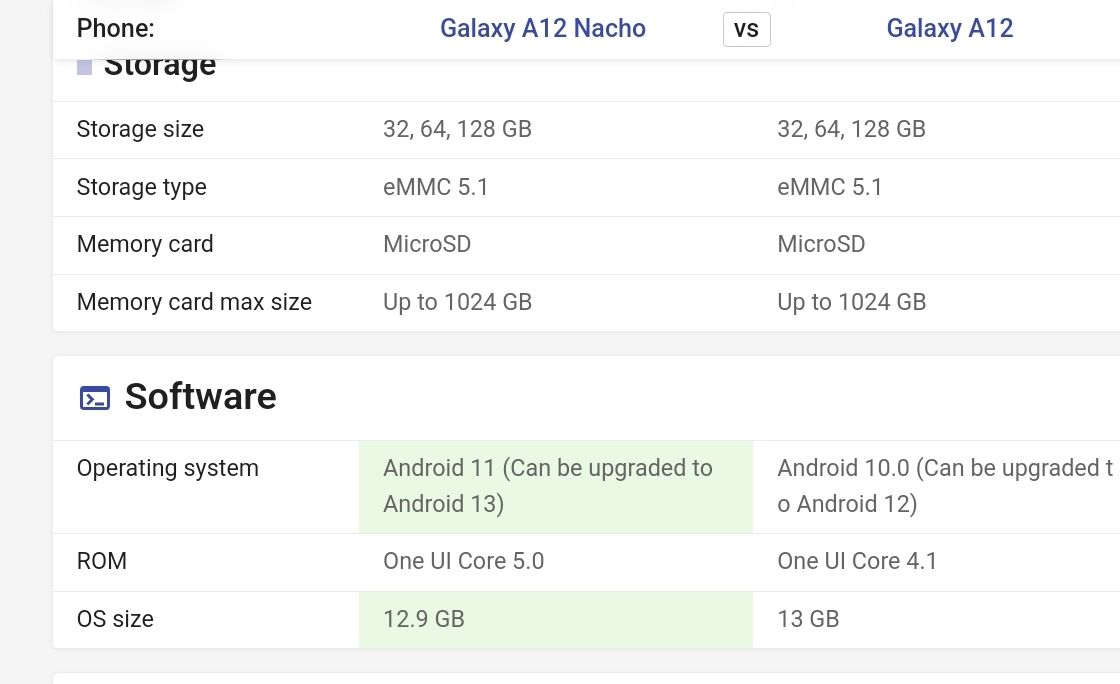Screen dimensions: 1120x684
Task: Click the "Memory card" row label
Action: [145, 244]
